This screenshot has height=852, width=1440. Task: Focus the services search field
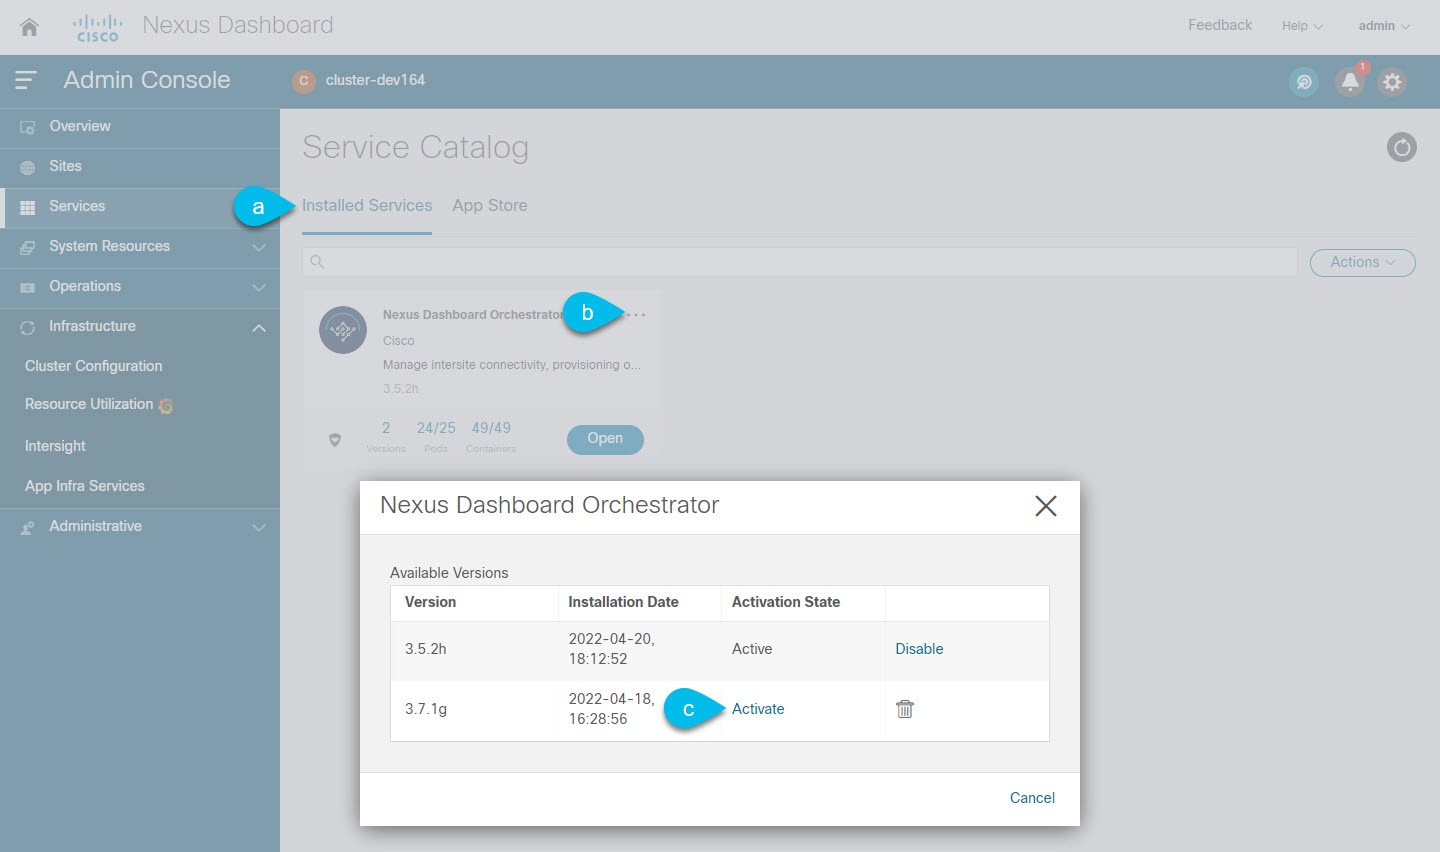click(x=800, y=262)
